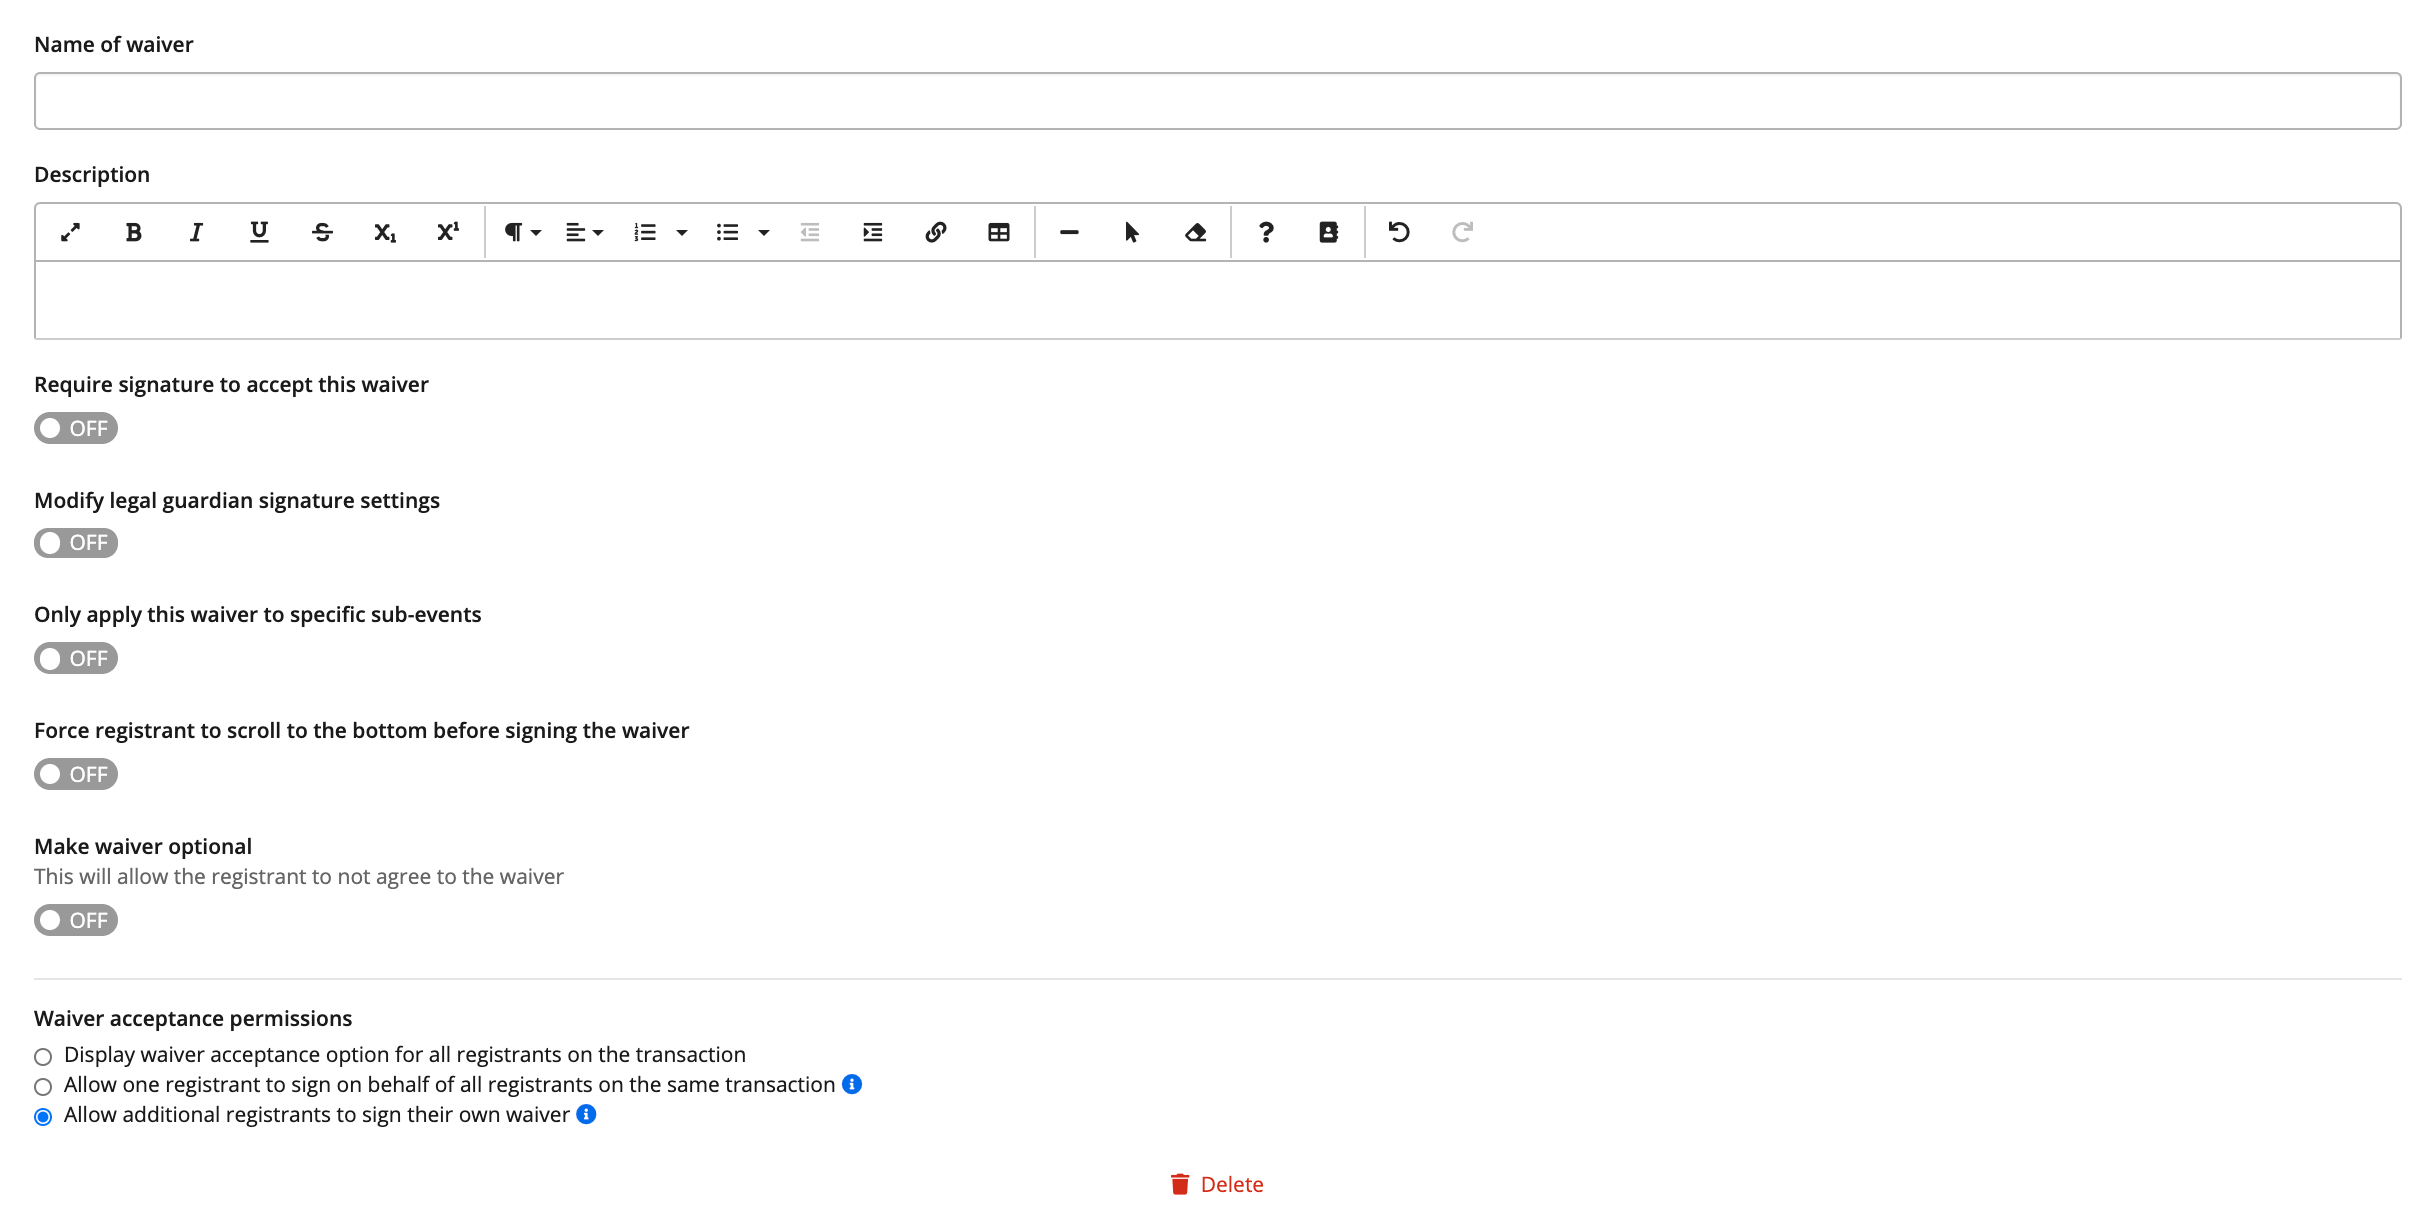Apply superscript formatting

[x=448, y=232]
